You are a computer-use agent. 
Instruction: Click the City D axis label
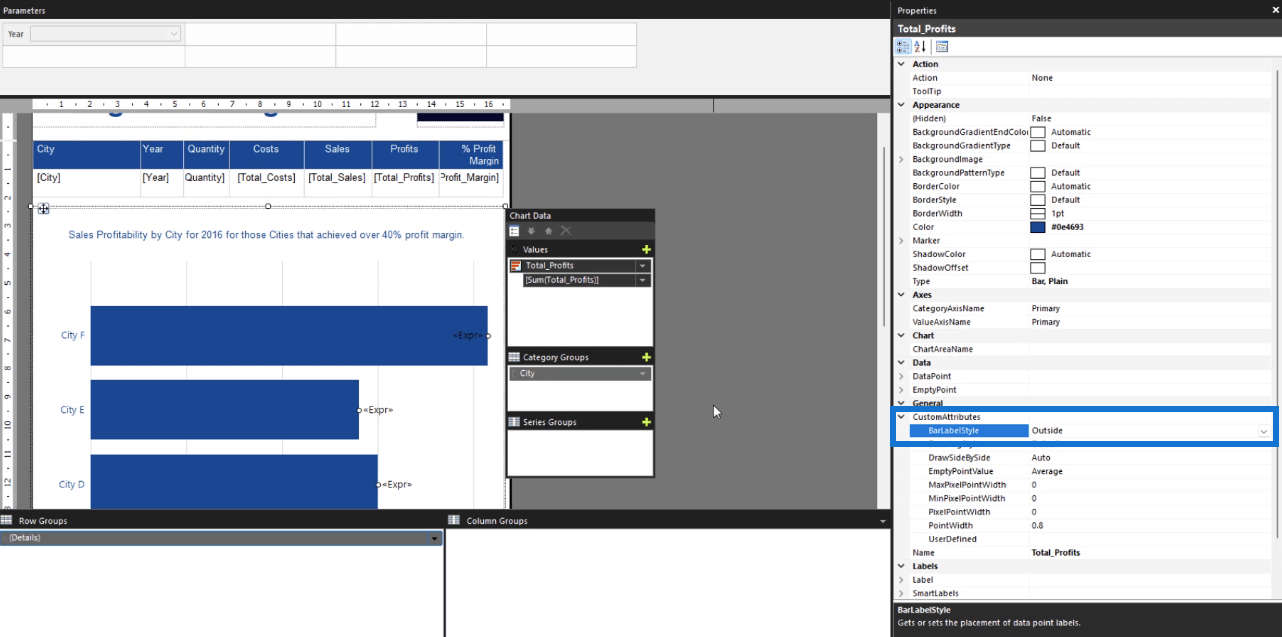[x=72, y=484]
